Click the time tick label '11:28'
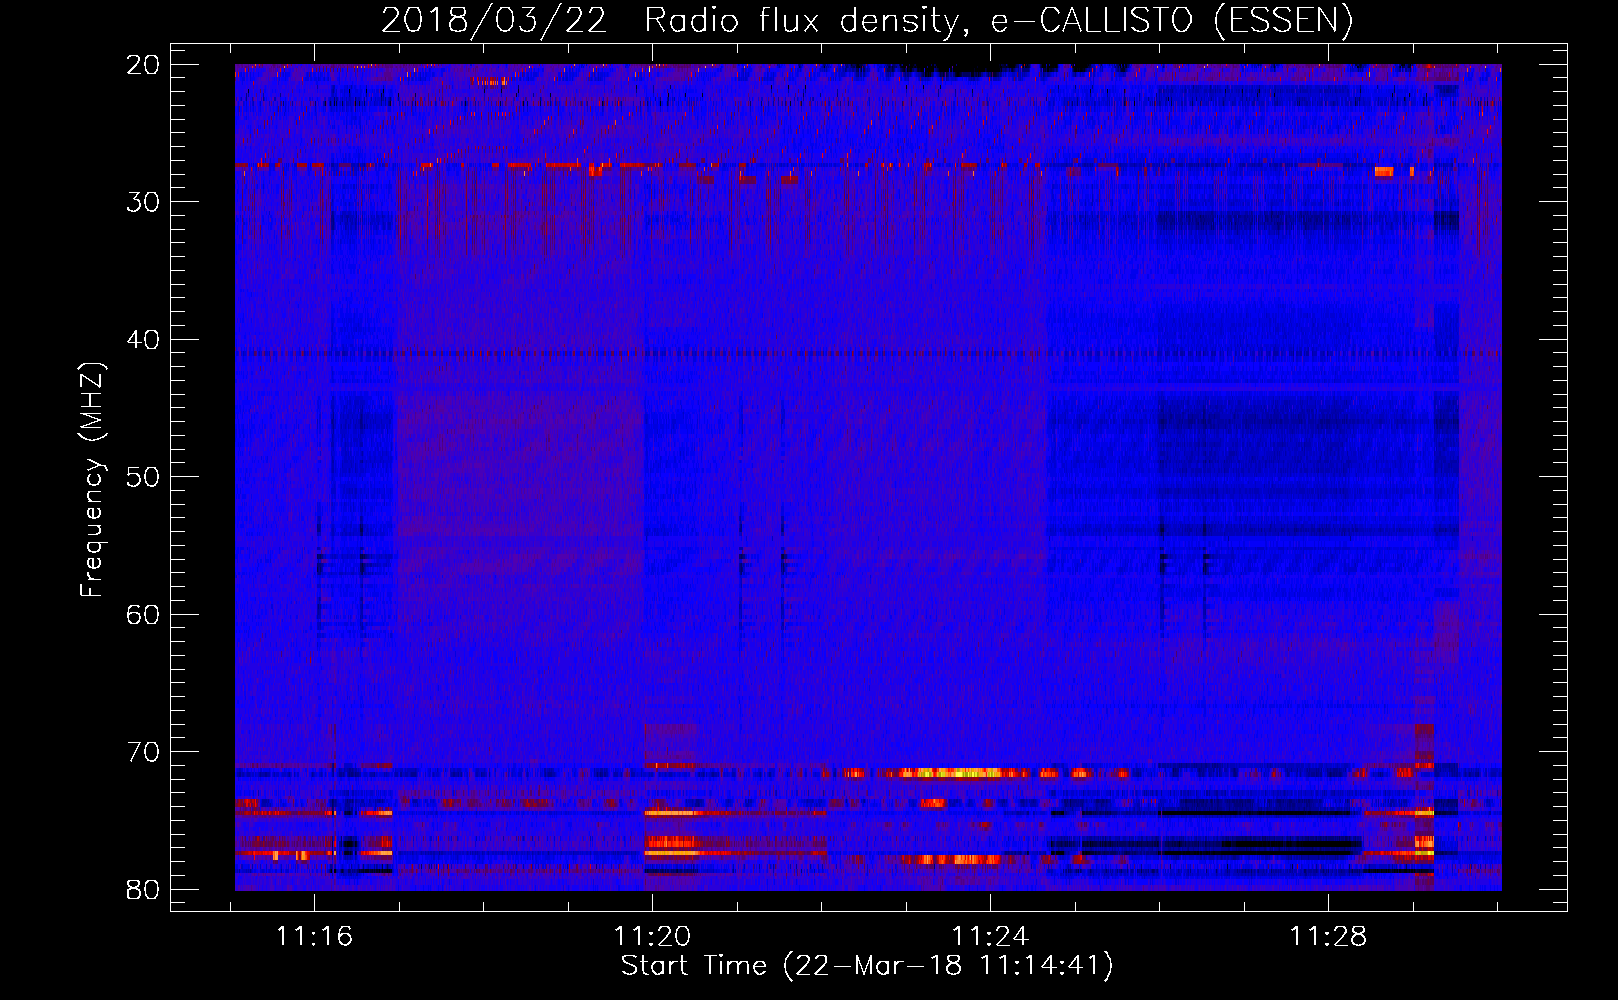This screenshot has width=1618, height=1000. (x=1328, y=937)
